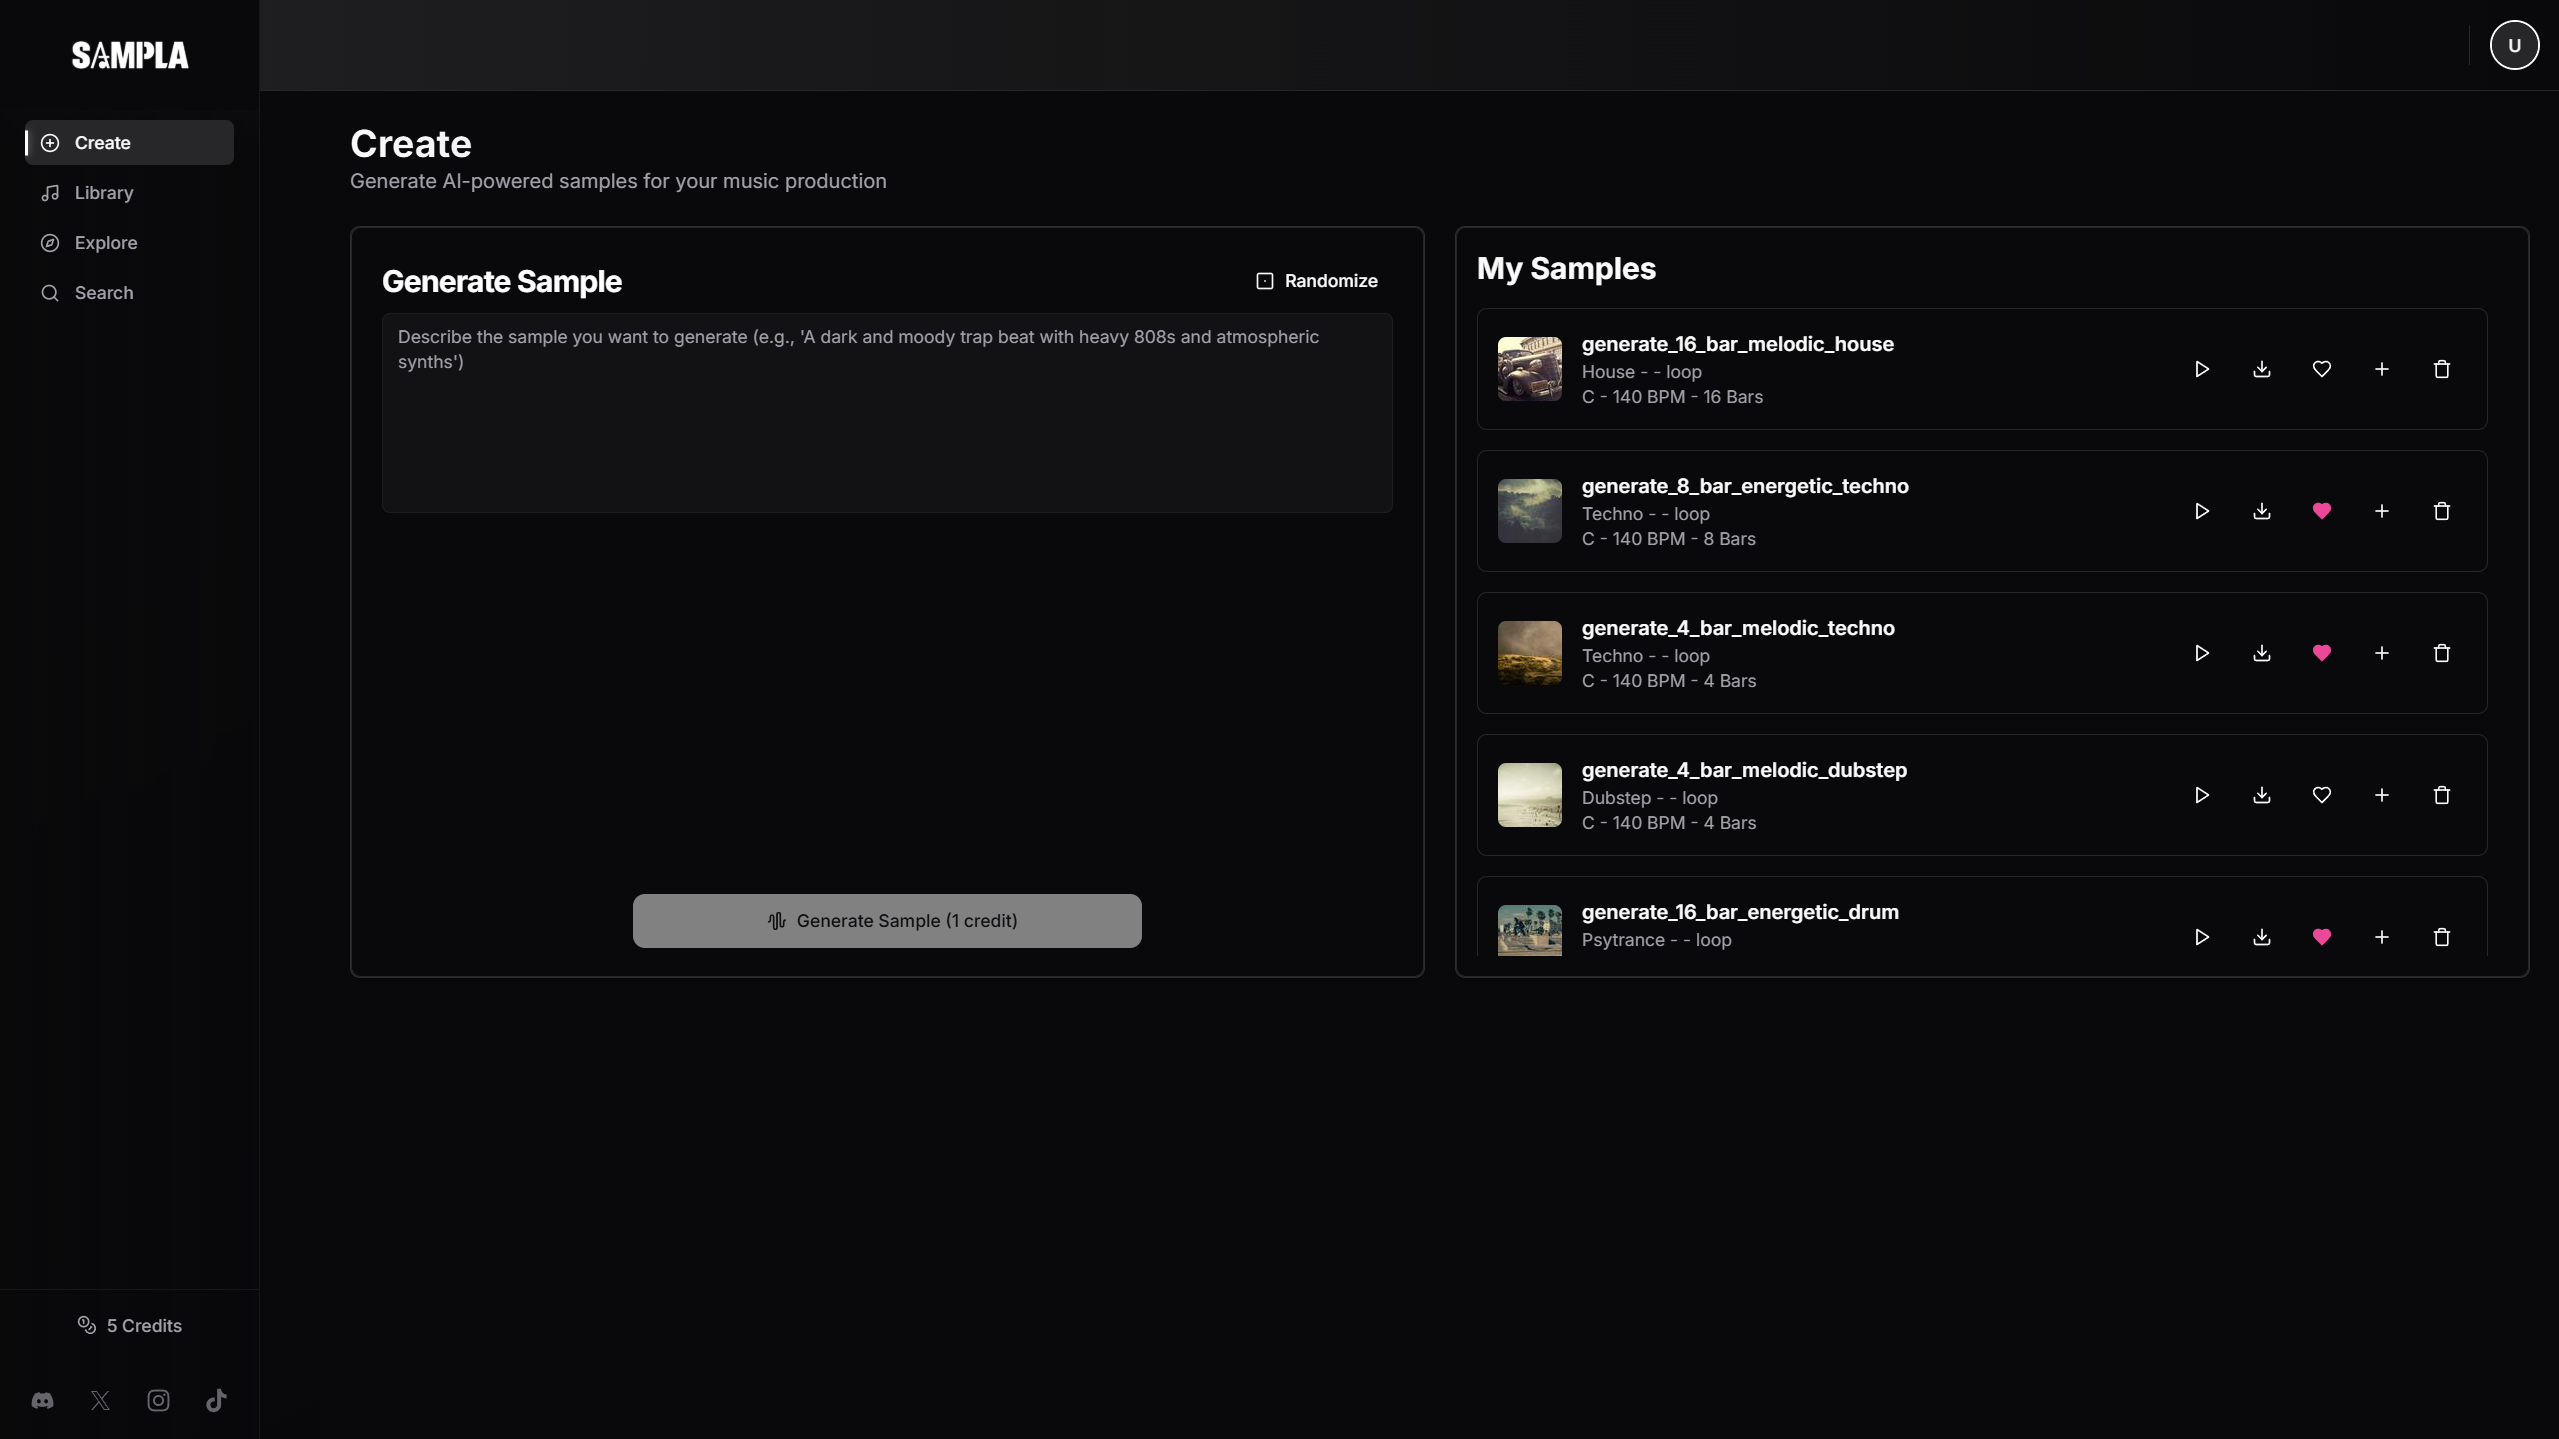
Task: Click the Randomize button
Action: point(1316,281)
